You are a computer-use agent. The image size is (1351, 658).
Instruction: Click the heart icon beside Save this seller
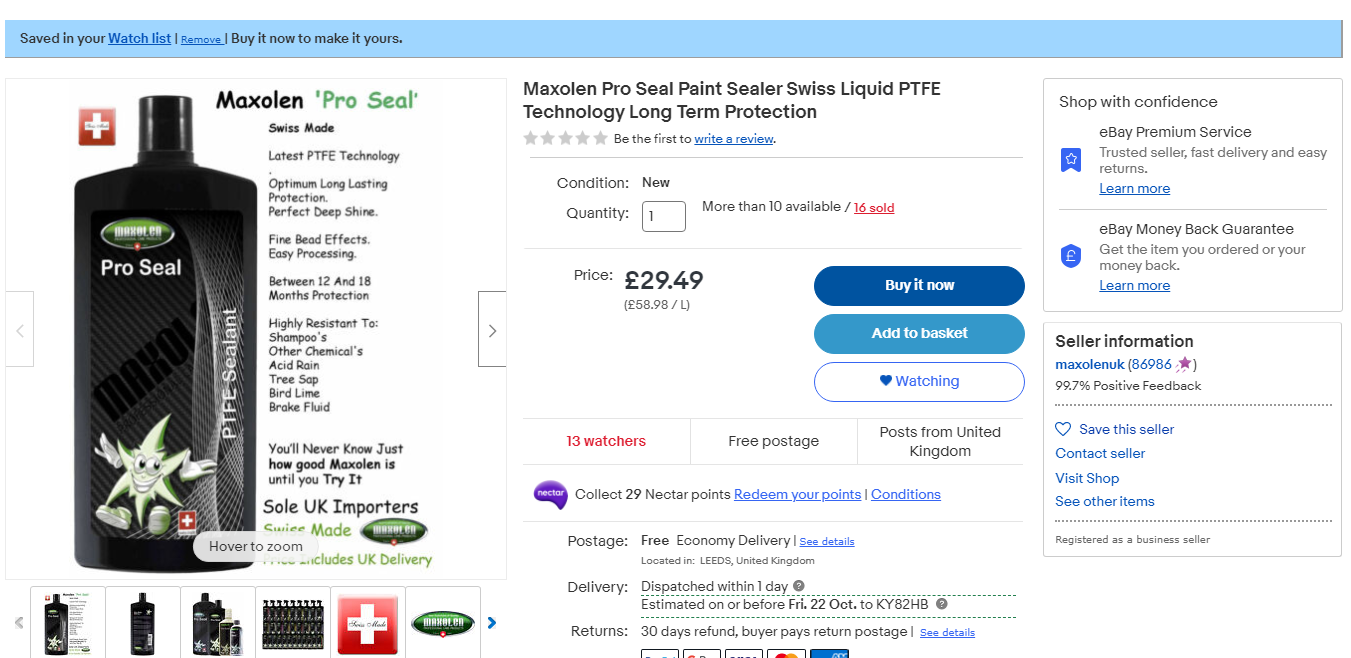(x=1063, y=429)
